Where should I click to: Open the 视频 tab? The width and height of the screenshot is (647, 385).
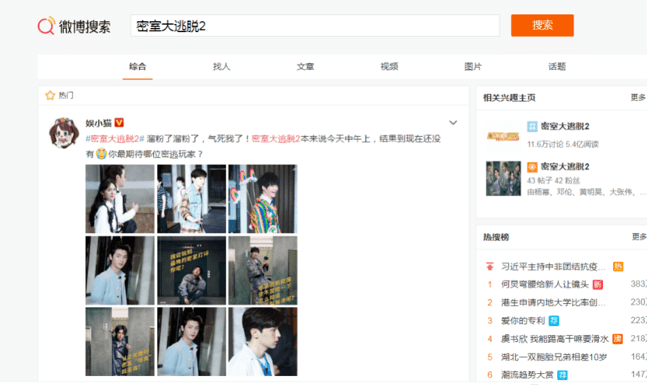coord(389,66)
